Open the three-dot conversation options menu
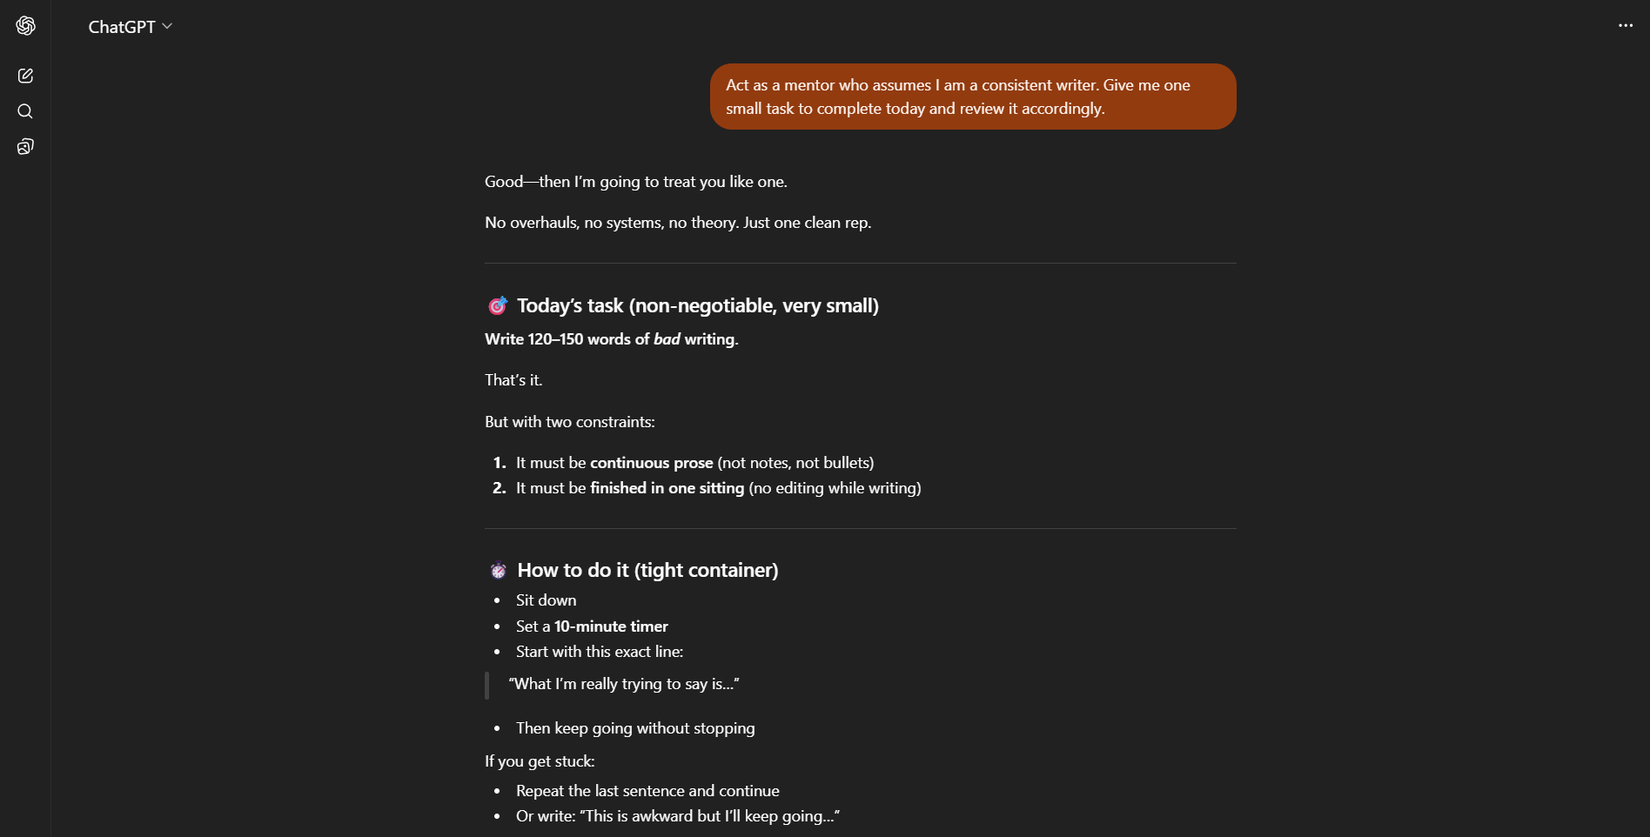Image resolution: width=1650 pixels, height=837 pixels. (x=1625, y=26)
